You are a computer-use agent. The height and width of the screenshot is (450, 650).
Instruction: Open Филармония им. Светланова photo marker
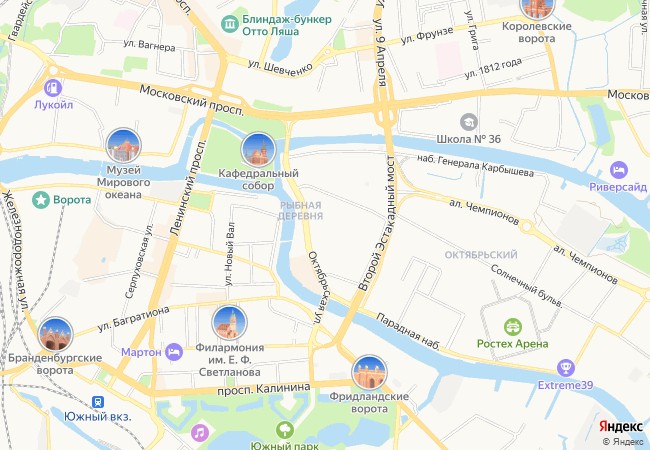coord(229,323)
